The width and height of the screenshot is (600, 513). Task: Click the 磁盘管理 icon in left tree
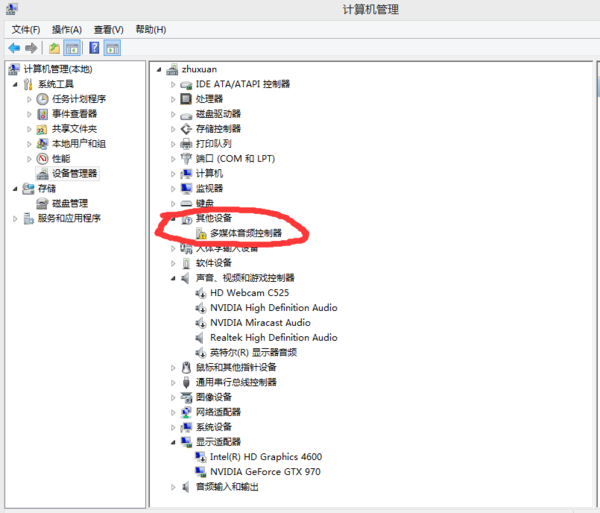click(43, 203)
